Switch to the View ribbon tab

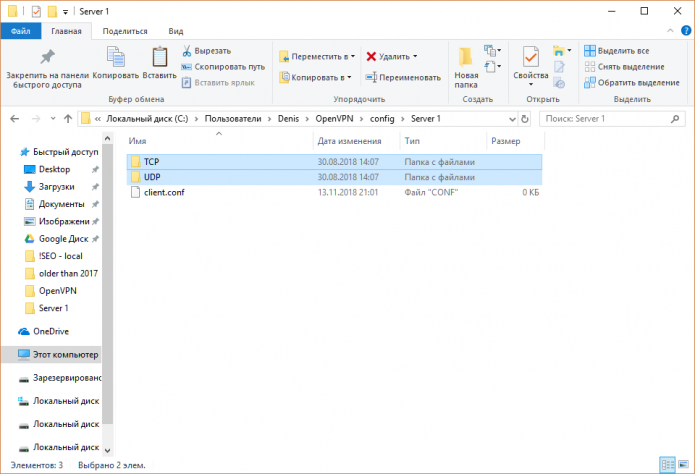pyautogui.click(x=176, y=31)
